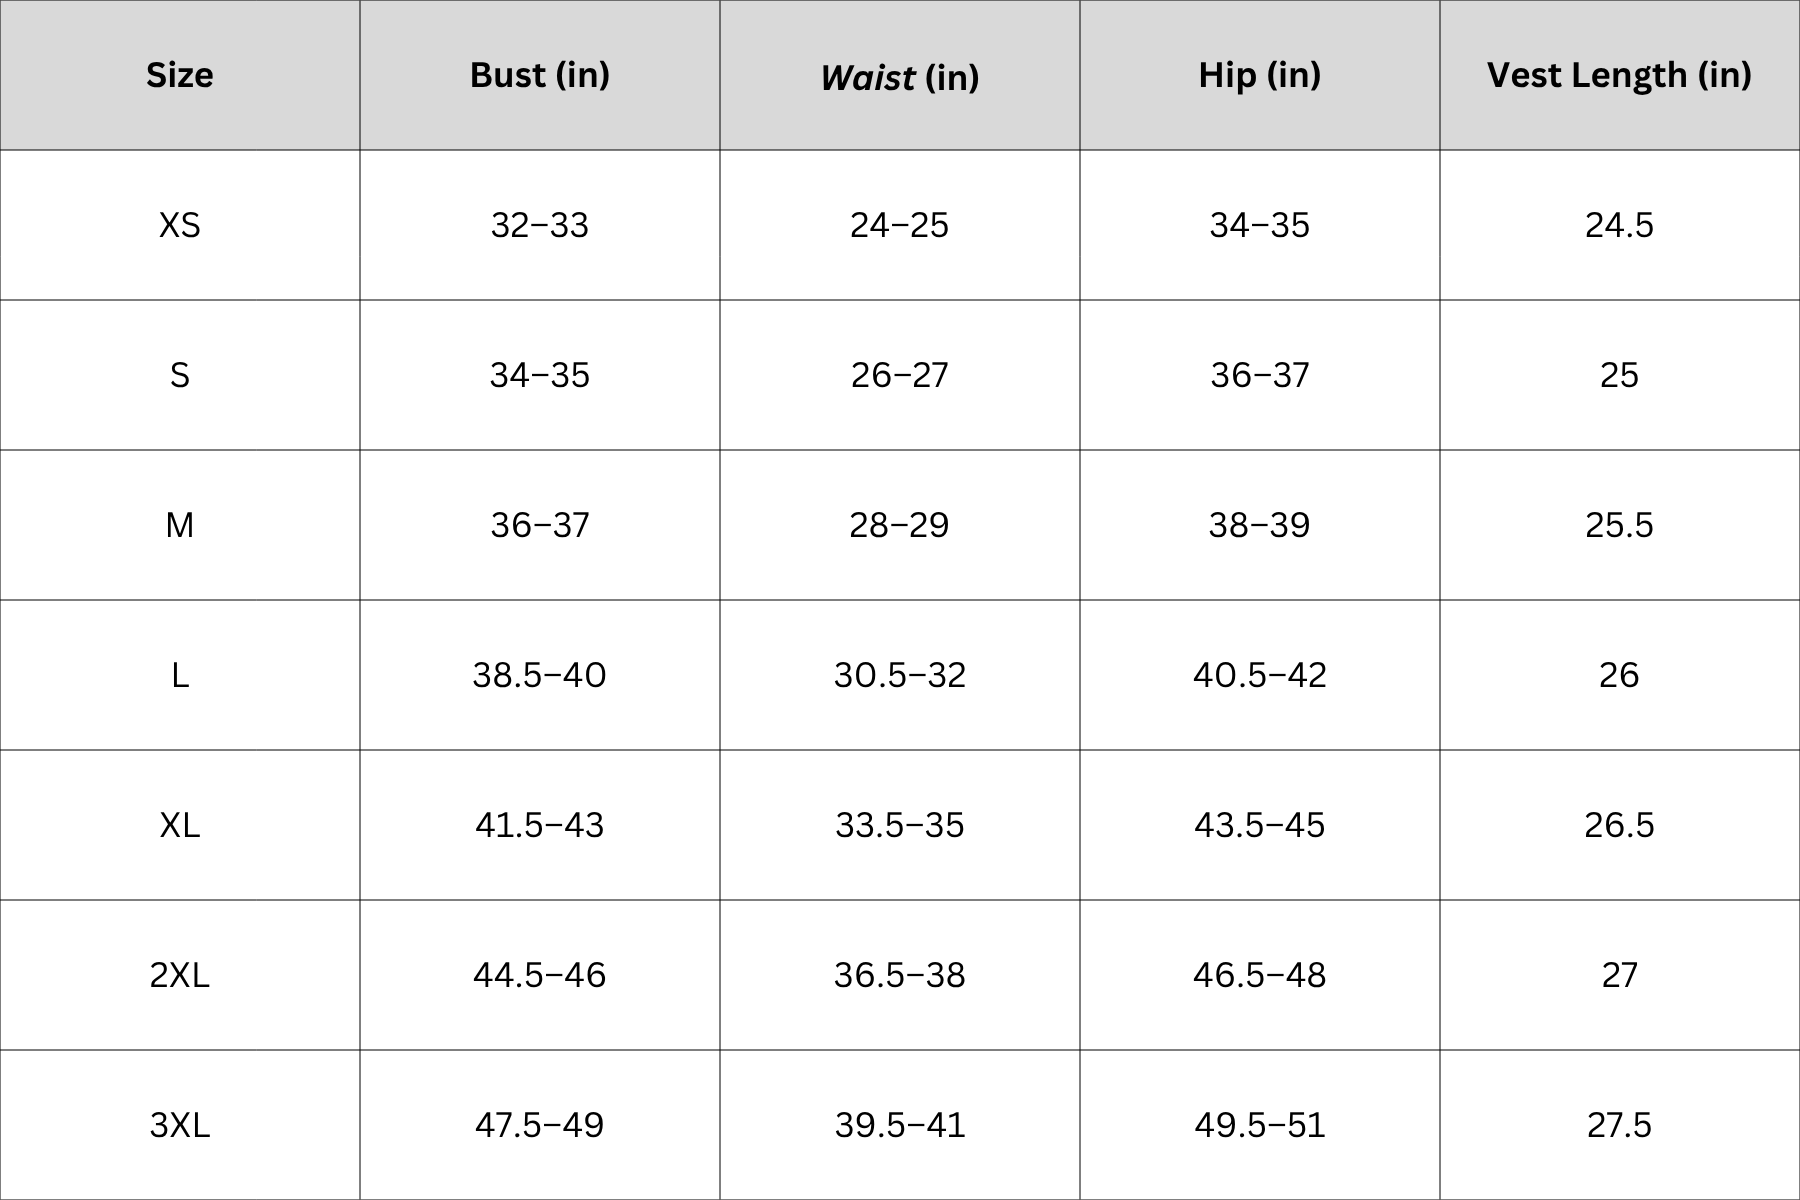Click the Size column header
This screenshot has height=1200, width=1800.
pyautogui.click(x=180, y=75)
